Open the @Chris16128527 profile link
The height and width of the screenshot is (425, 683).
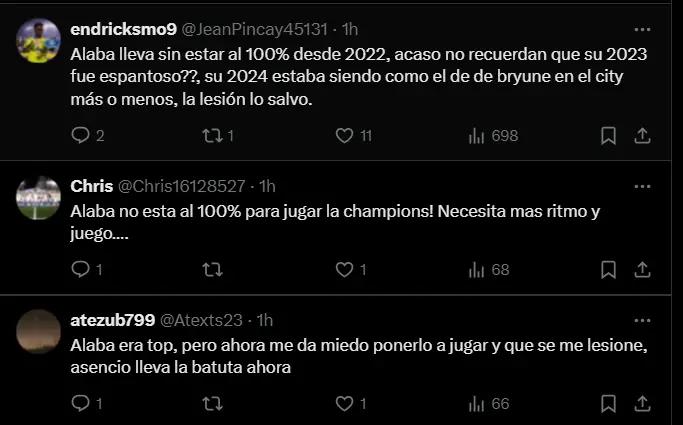182,186
